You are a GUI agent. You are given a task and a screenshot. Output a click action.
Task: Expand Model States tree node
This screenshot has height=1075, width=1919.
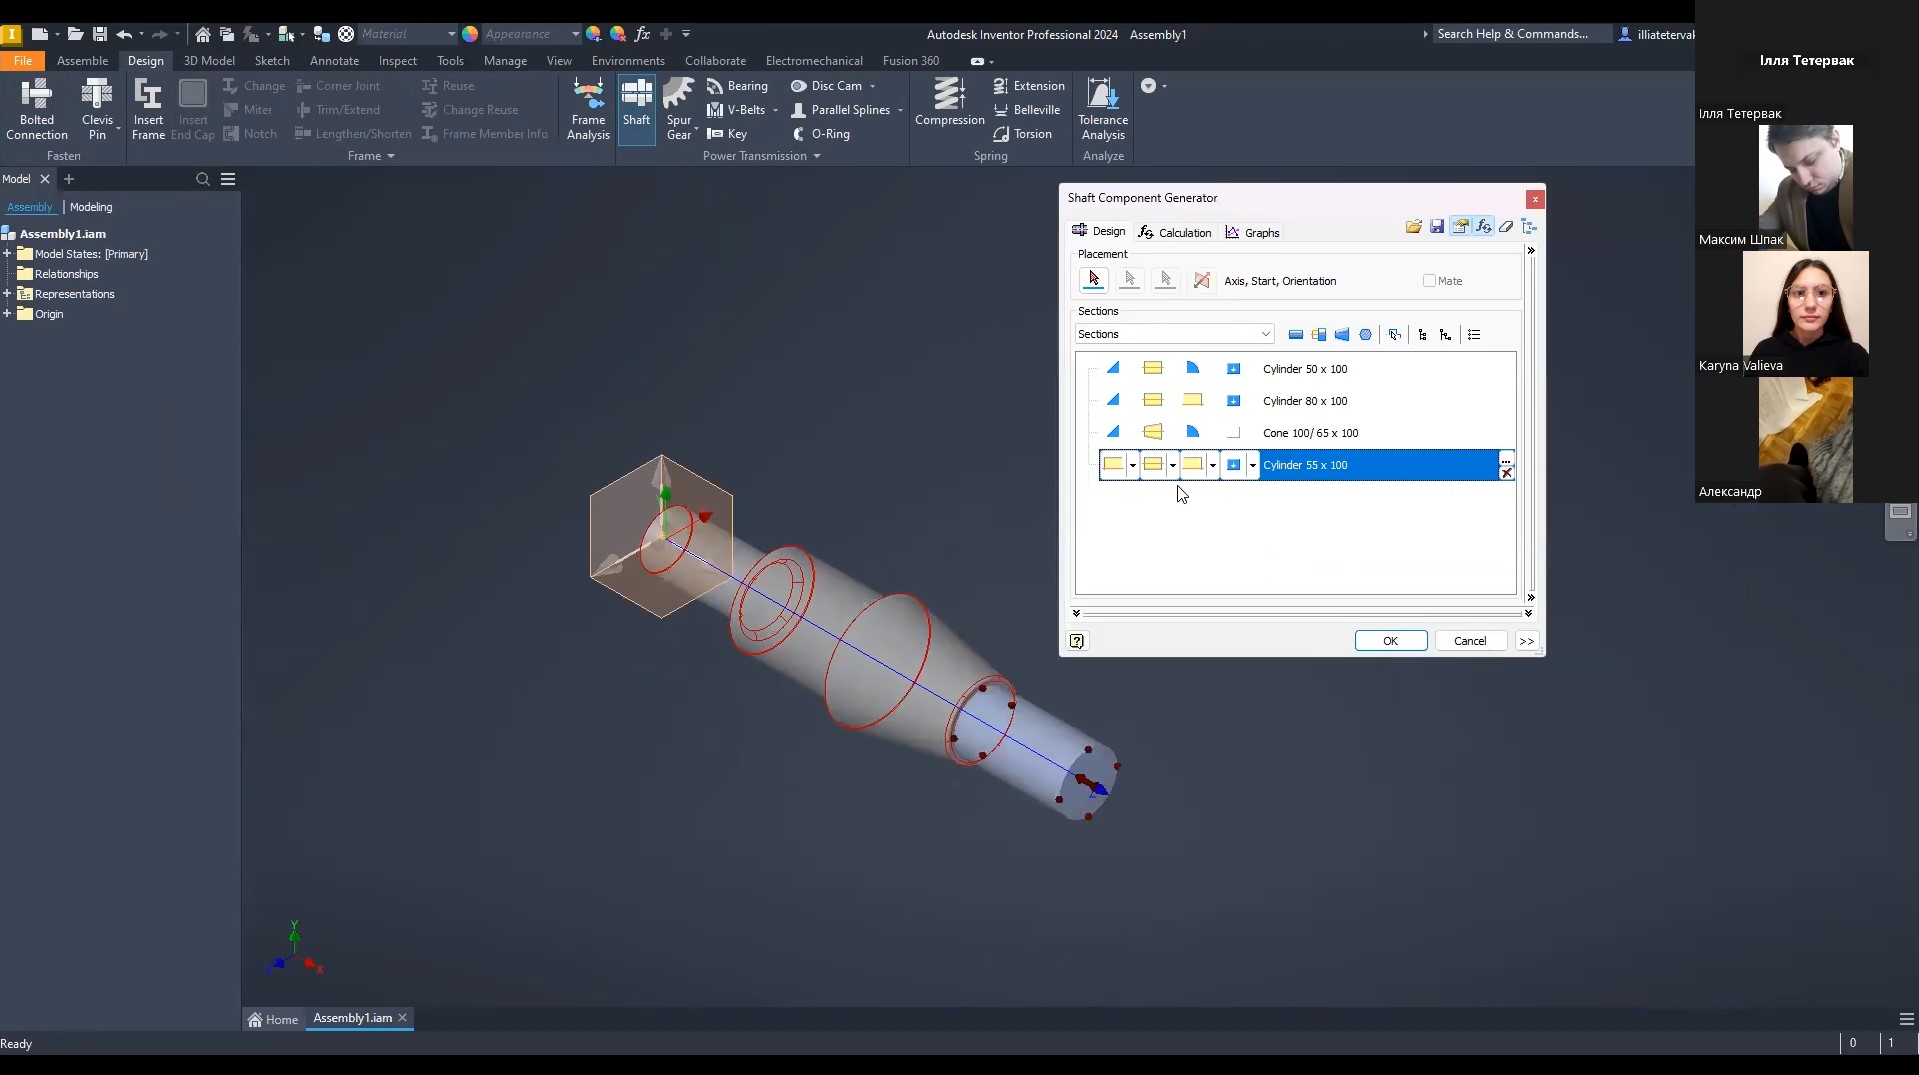tap(7, 254)
